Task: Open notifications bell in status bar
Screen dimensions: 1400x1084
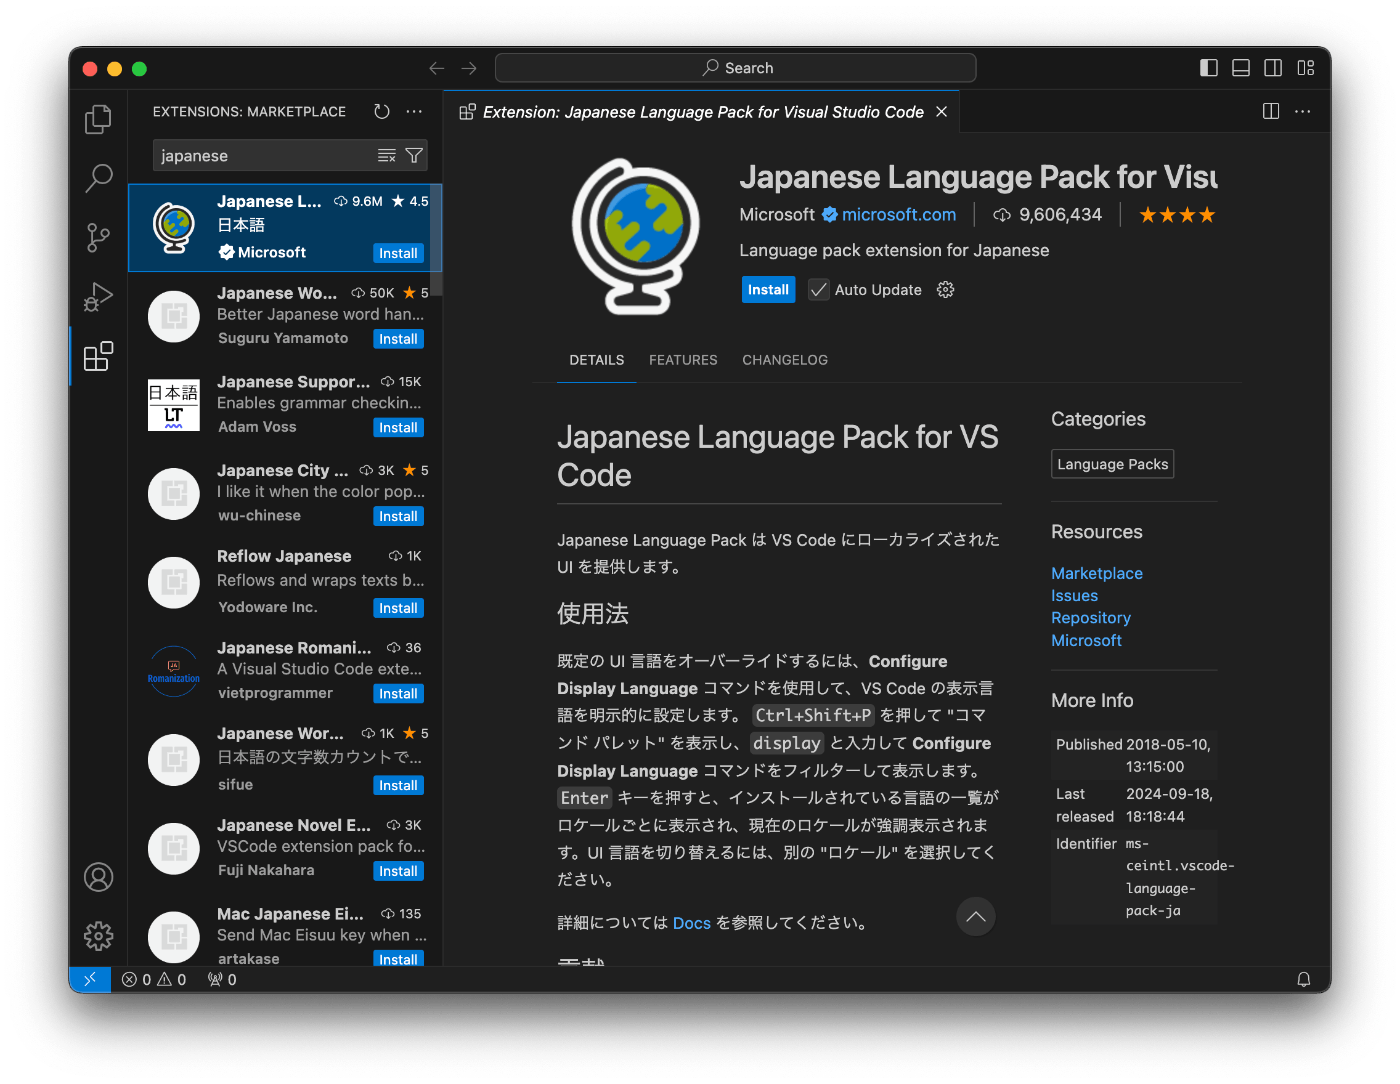Action: click(x=1304, y=980)
